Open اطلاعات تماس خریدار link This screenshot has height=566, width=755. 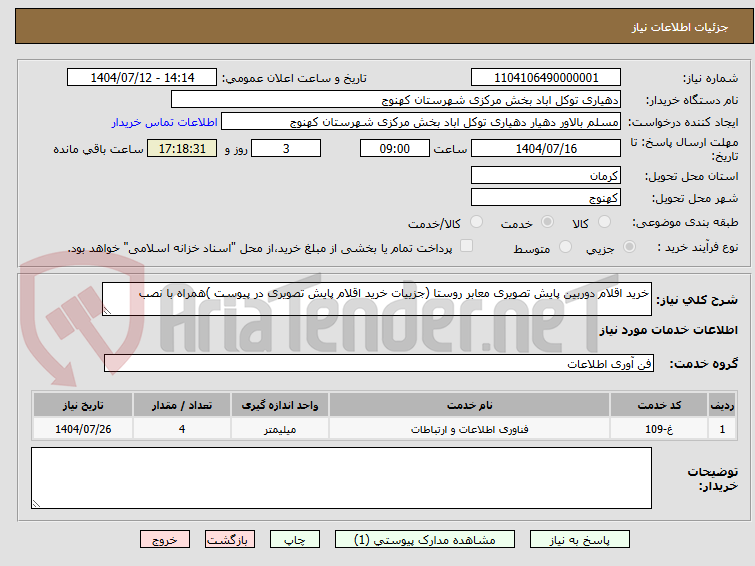click(165, 122)
